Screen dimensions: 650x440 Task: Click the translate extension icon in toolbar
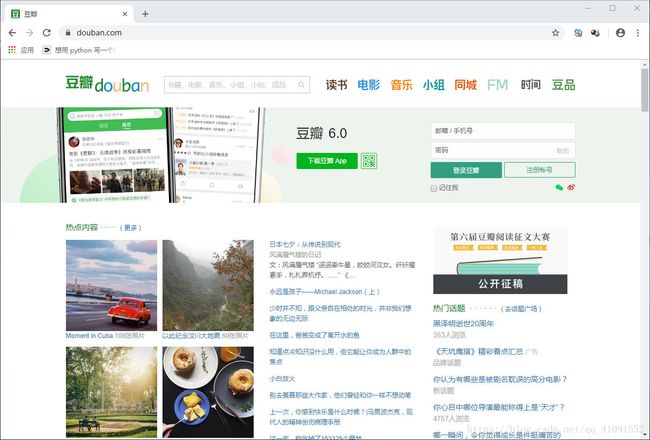click(x=578, y=33)
